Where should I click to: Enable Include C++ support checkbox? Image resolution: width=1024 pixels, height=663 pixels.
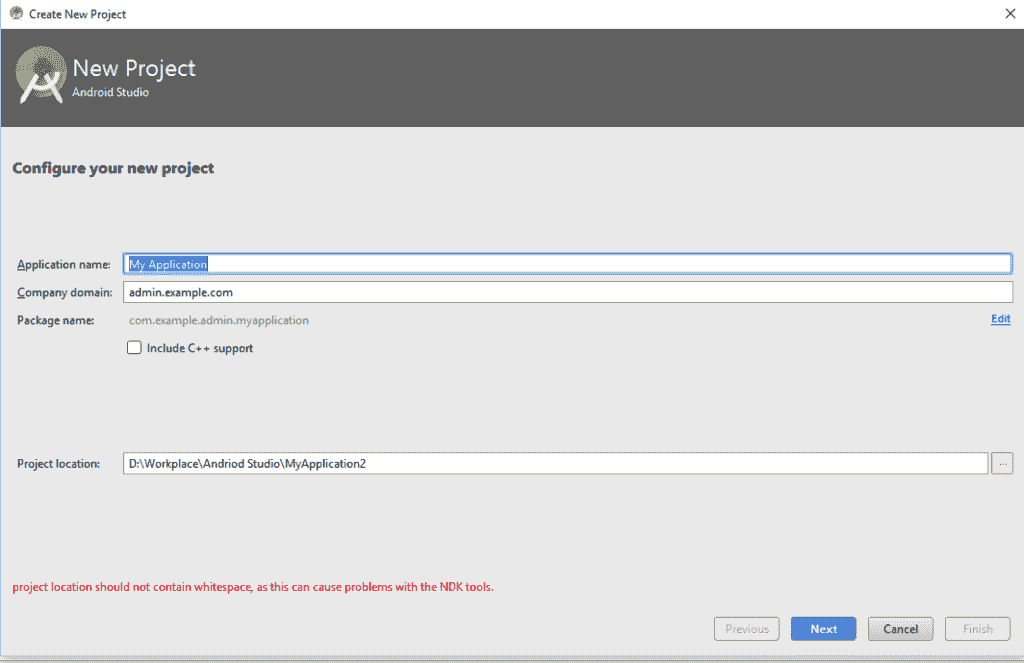134,348
